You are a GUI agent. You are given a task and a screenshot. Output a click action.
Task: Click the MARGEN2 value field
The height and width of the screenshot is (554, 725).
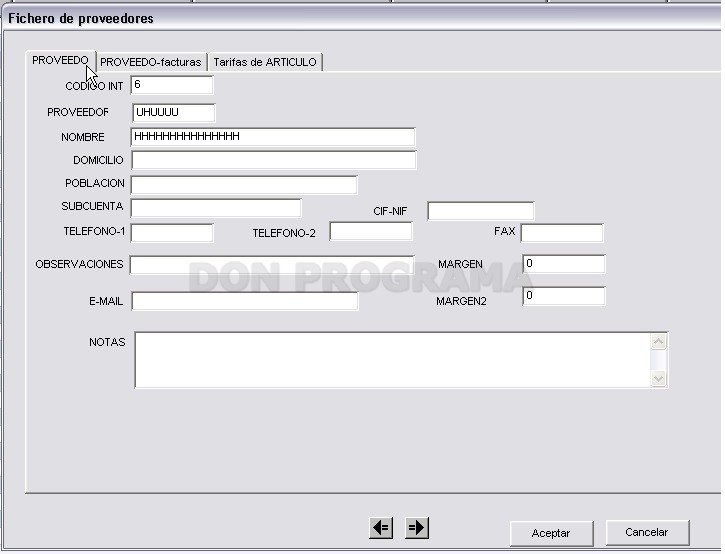(x=564, y=296)
